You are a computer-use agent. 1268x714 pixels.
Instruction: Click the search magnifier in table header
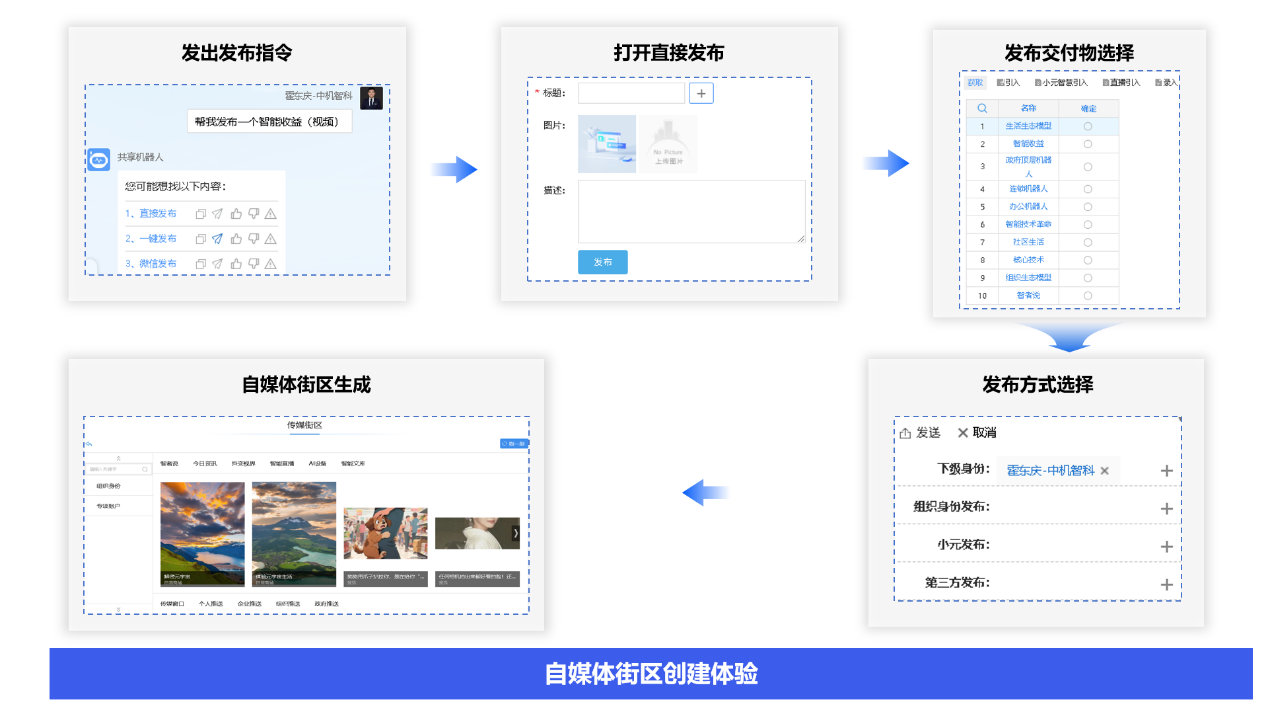pos(982,108)
